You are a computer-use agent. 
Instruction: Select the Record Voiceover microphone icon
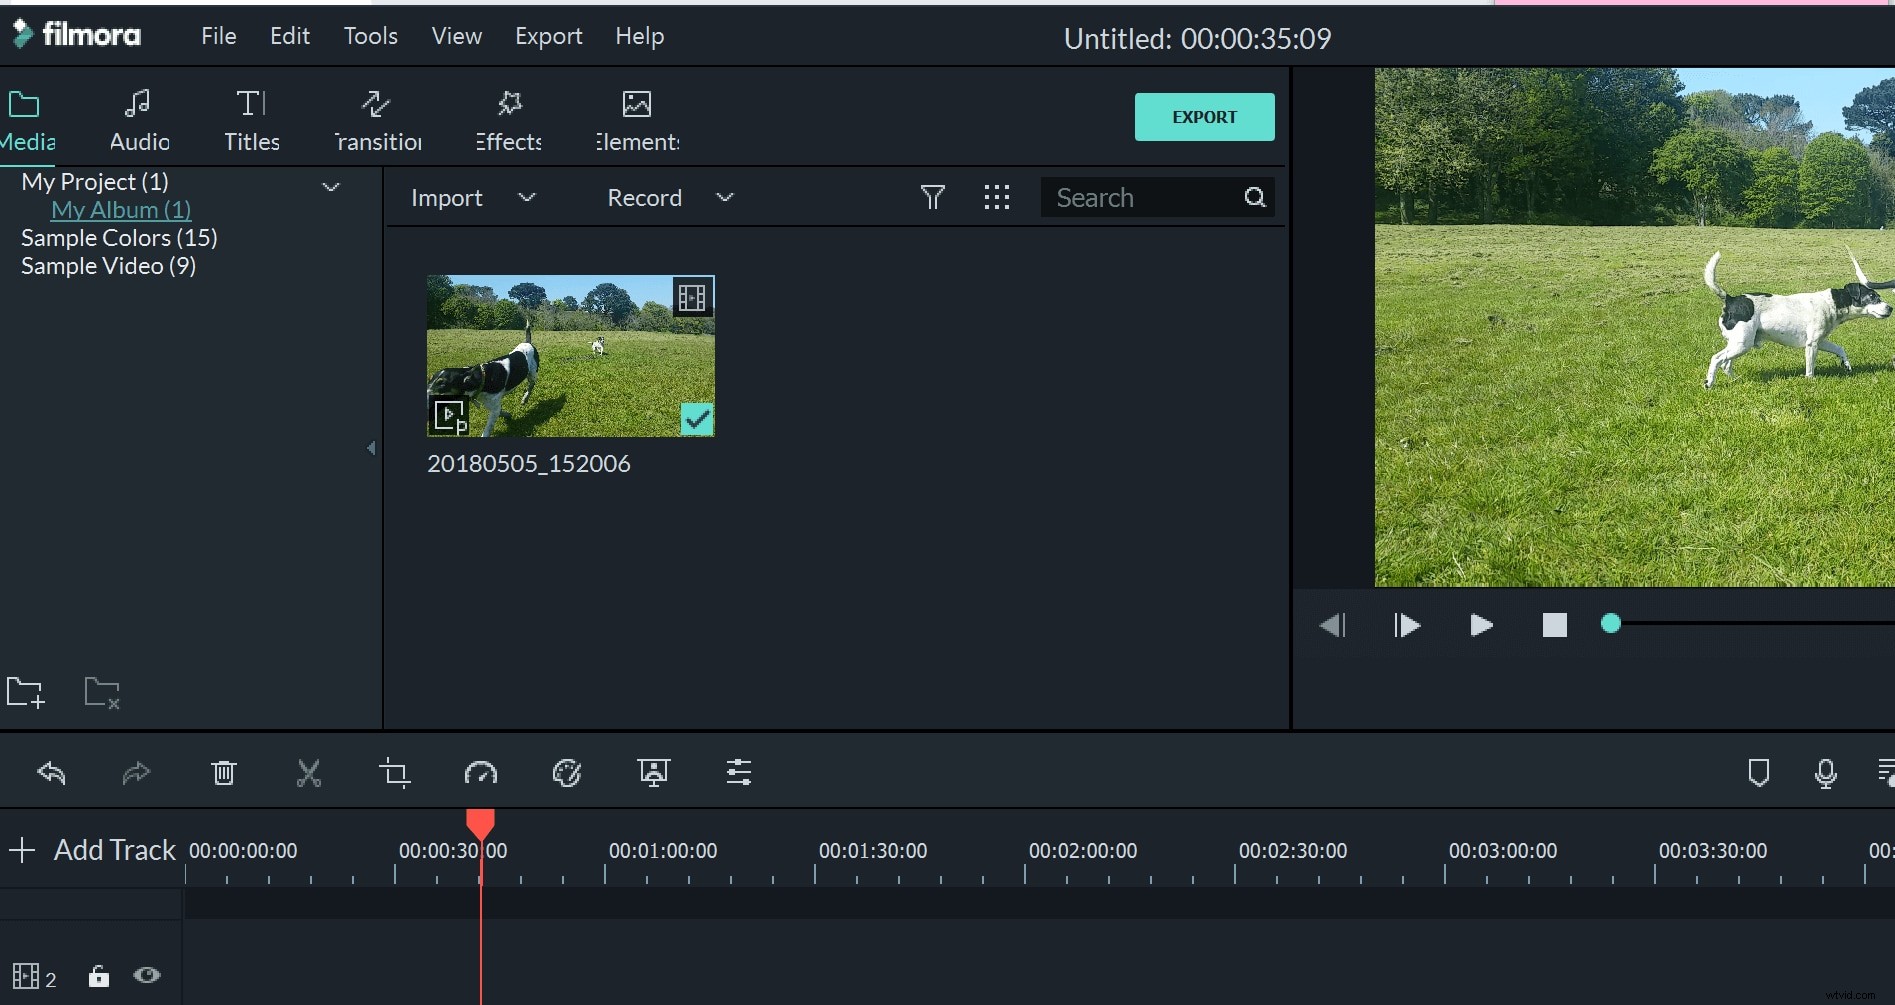click(x=1825, y=772)
